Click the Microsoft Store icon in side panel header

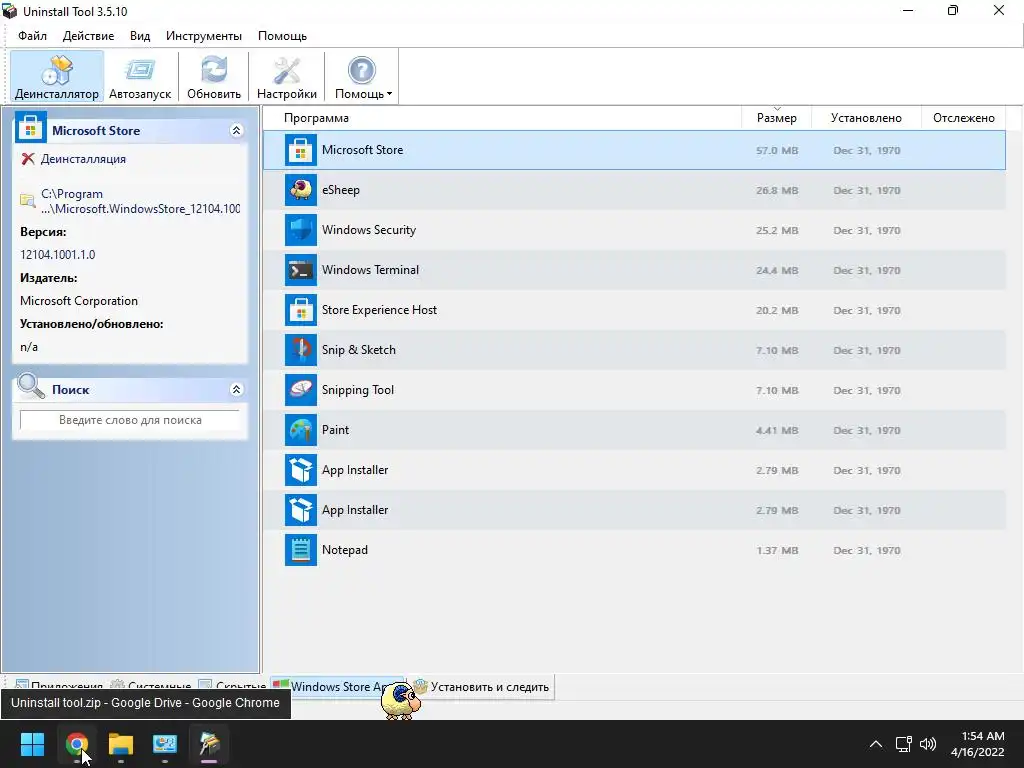(31, 127)
